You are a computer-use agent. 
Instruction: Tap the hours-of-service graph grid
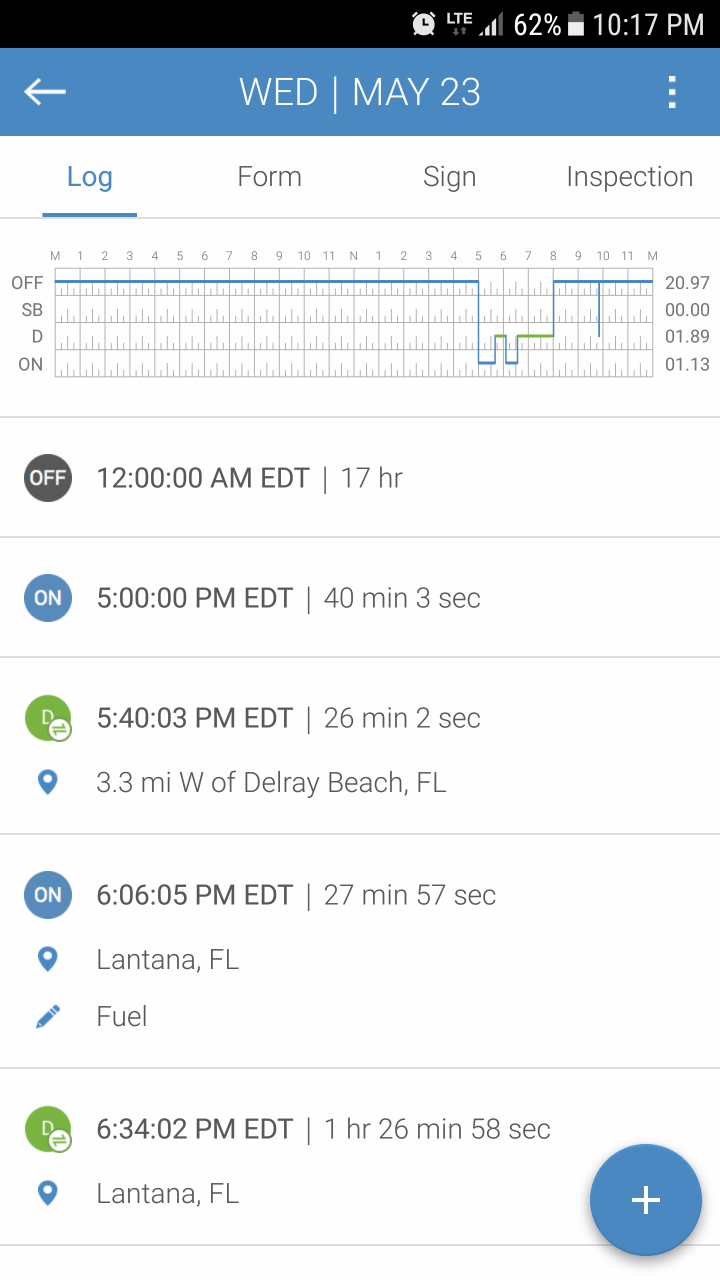pos(300,322)
